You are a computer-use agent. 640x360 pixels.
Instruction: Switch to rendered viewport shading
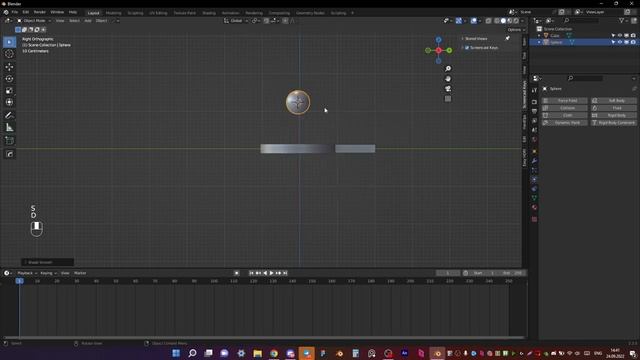516,21
